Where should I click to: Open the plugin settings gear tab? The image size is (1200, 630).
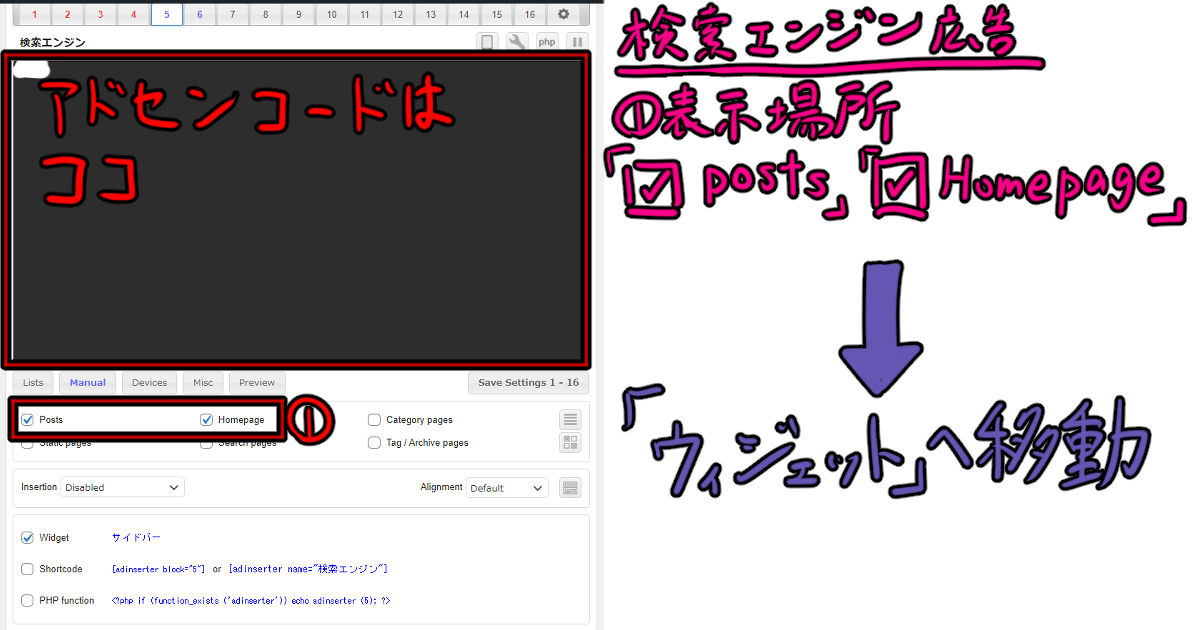tap(561, 14)
